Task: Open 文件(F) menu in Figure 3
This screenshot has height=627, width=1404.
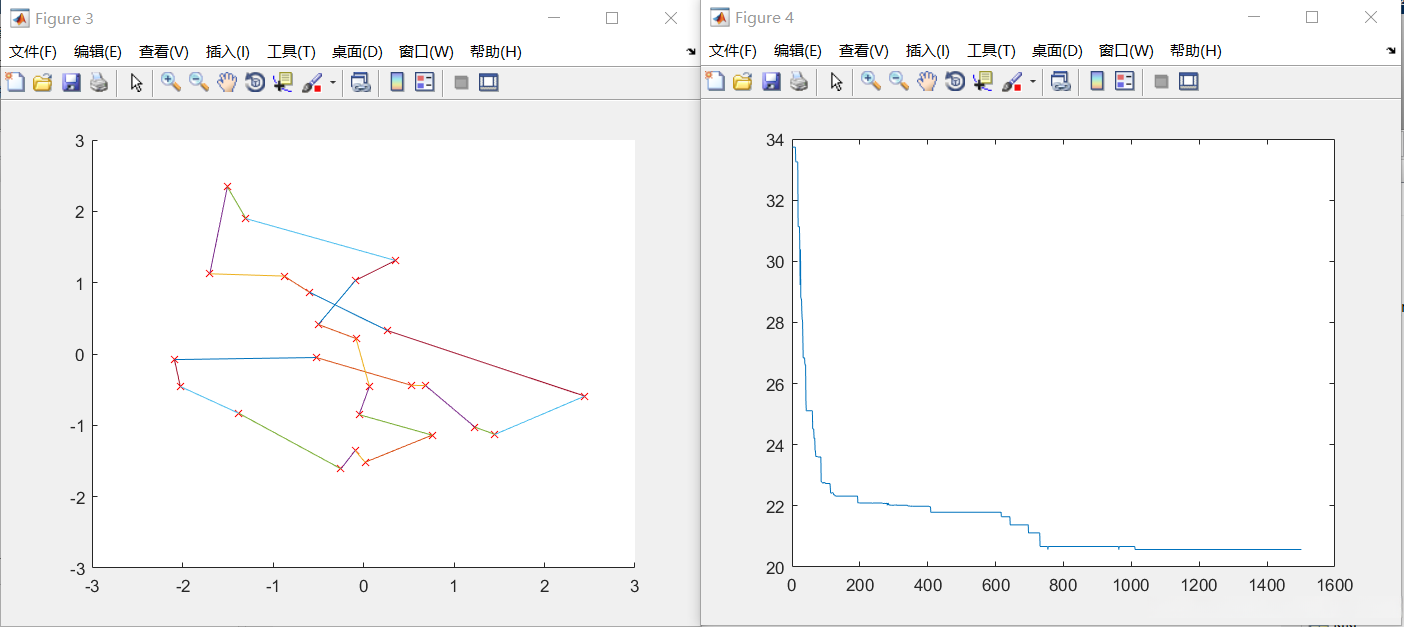Action: click(x=33, y=52)
